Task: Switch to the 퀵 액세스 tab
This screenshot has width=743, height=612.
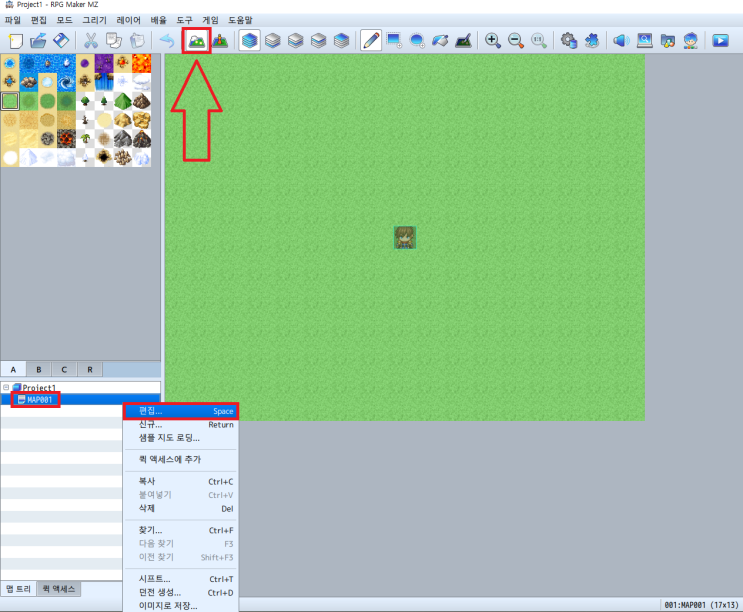Action: point(59,589)
